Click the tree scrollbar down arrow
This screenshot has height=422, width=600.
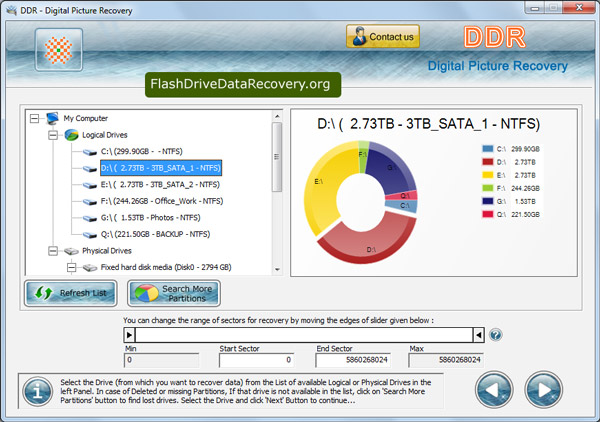[x=277, y=270]
